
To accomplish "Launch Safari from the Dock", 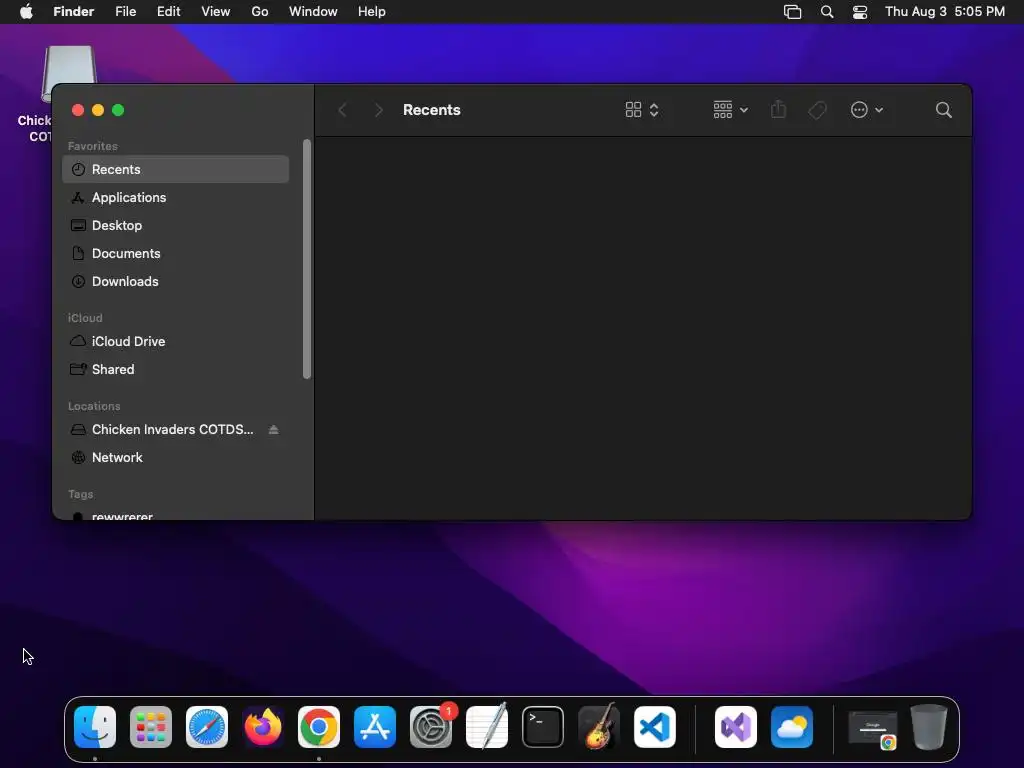I will pyautogui.click(x=207, y=727).
